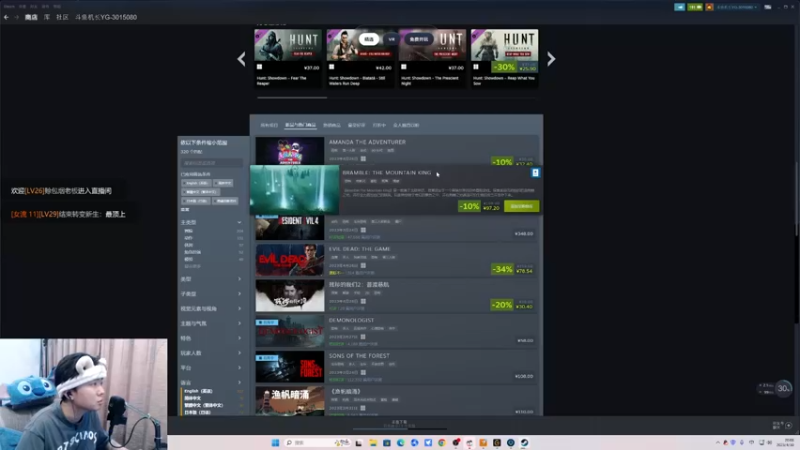Click the green button in Steam top-right corner

tap(694, 7)
